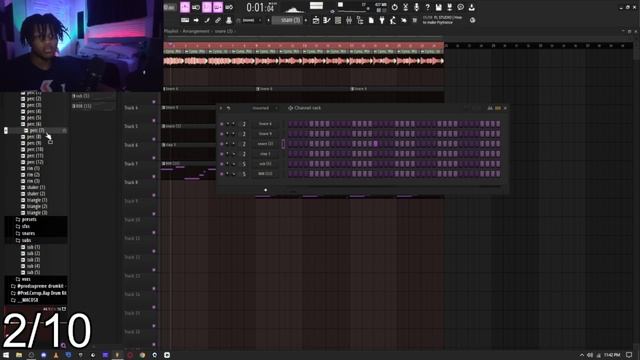Save project using the floppy disk icon
The width and height of the screenshot is (640, 360).
coord(438,7)
